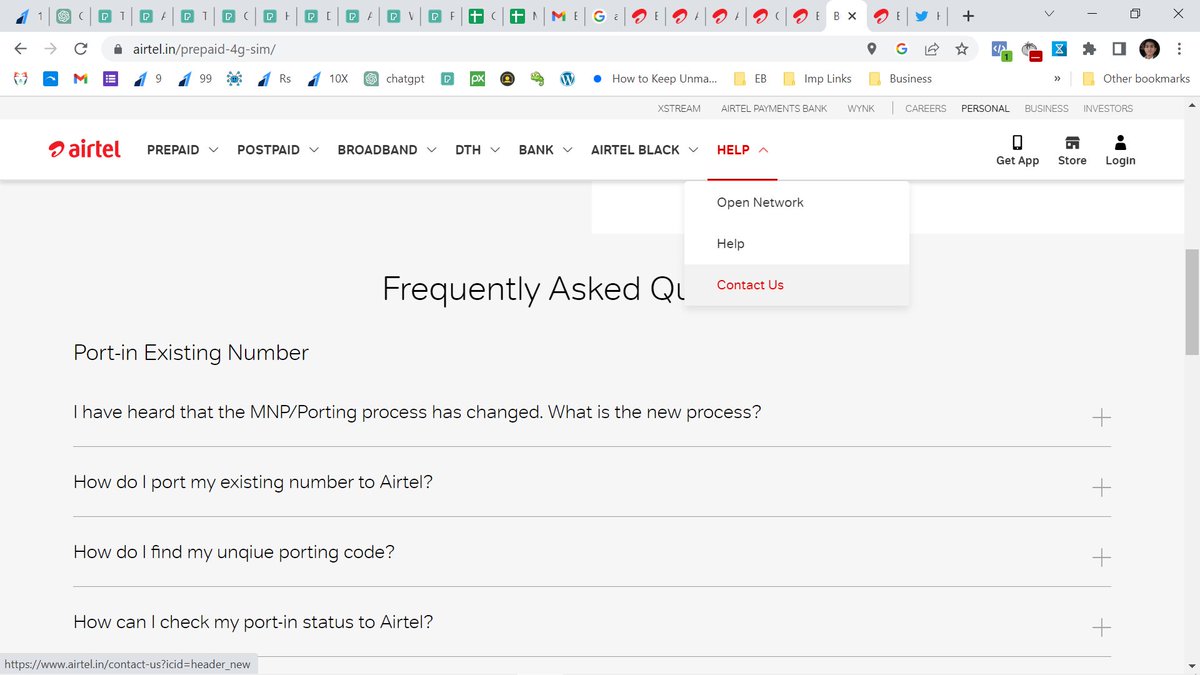Click the airtel logo
The image size is (1200, 675).
coord(85,149)
